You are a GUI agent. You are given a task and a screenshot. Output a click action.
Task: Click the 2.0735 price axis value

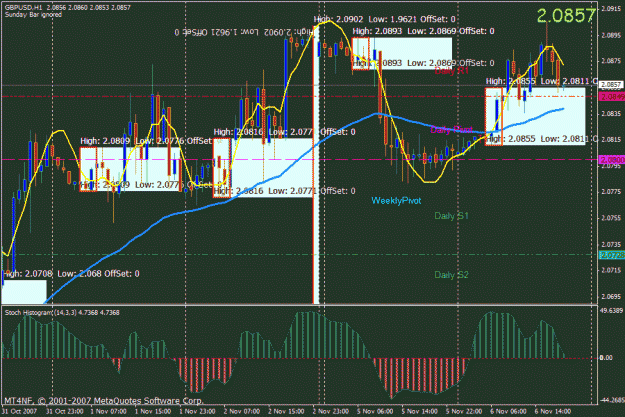click(x=611, y=244)
